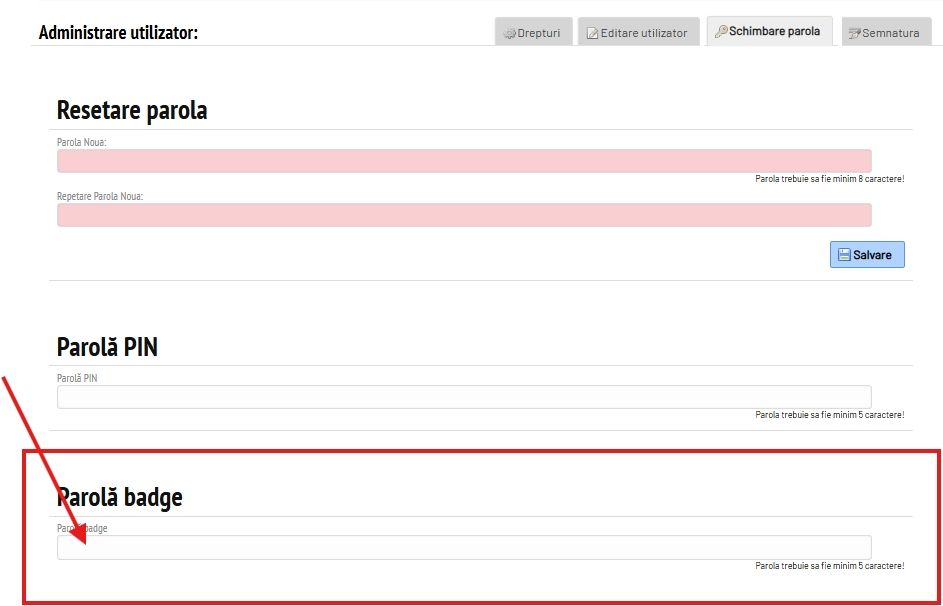Image resolution: width=943 pixels, height=606 pixels.
Task: Click the small Parola Noua field label
Action: pos(82,142)
